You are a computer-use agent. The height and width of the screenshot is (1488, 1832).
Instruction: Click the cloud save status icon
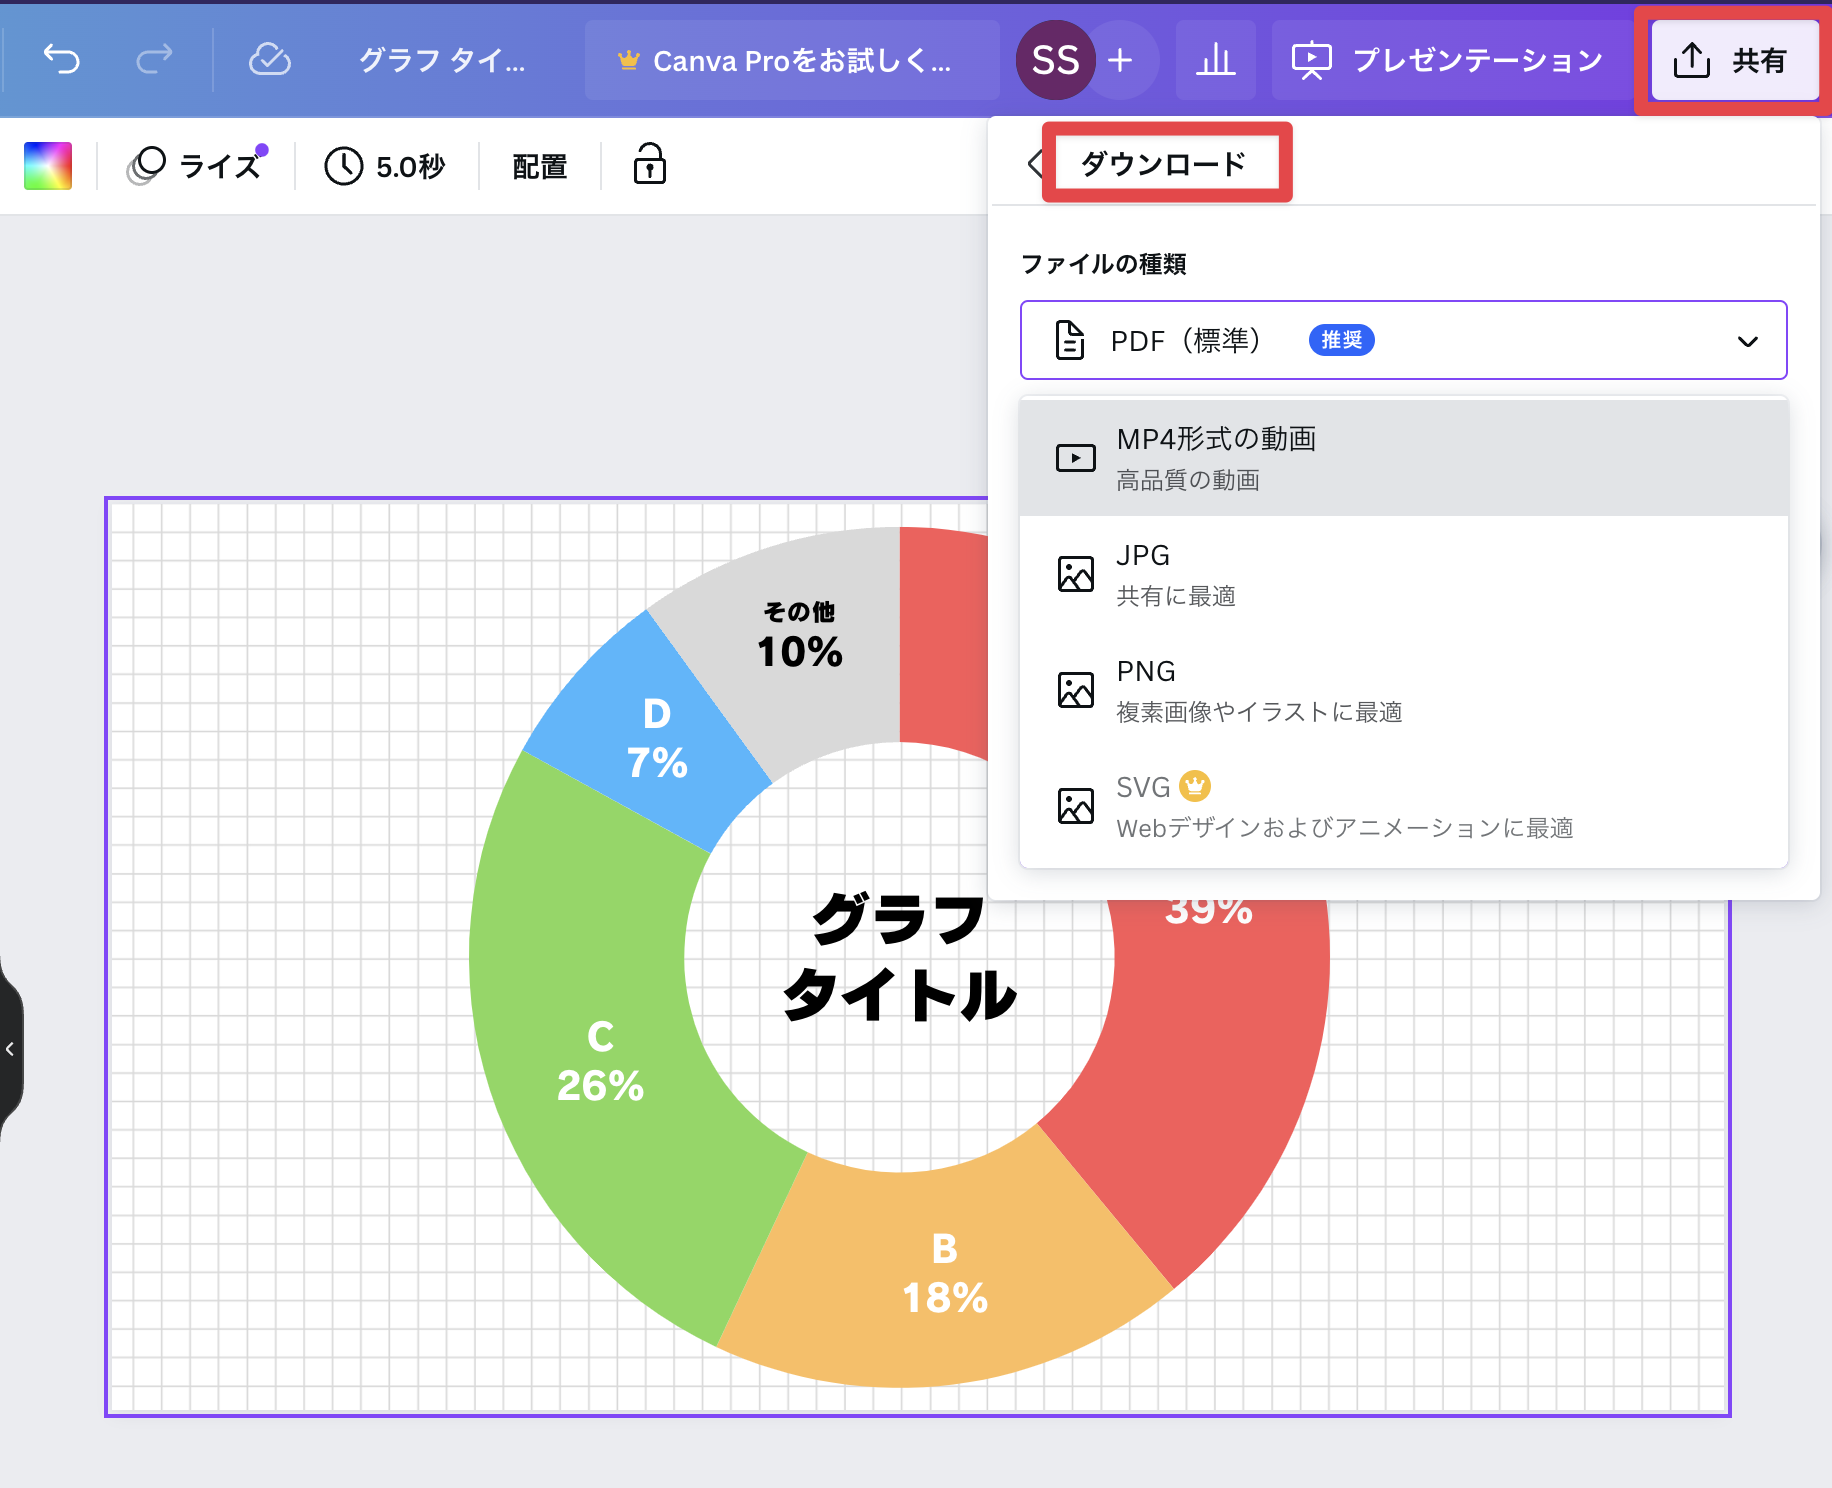(x=269, y=60)
